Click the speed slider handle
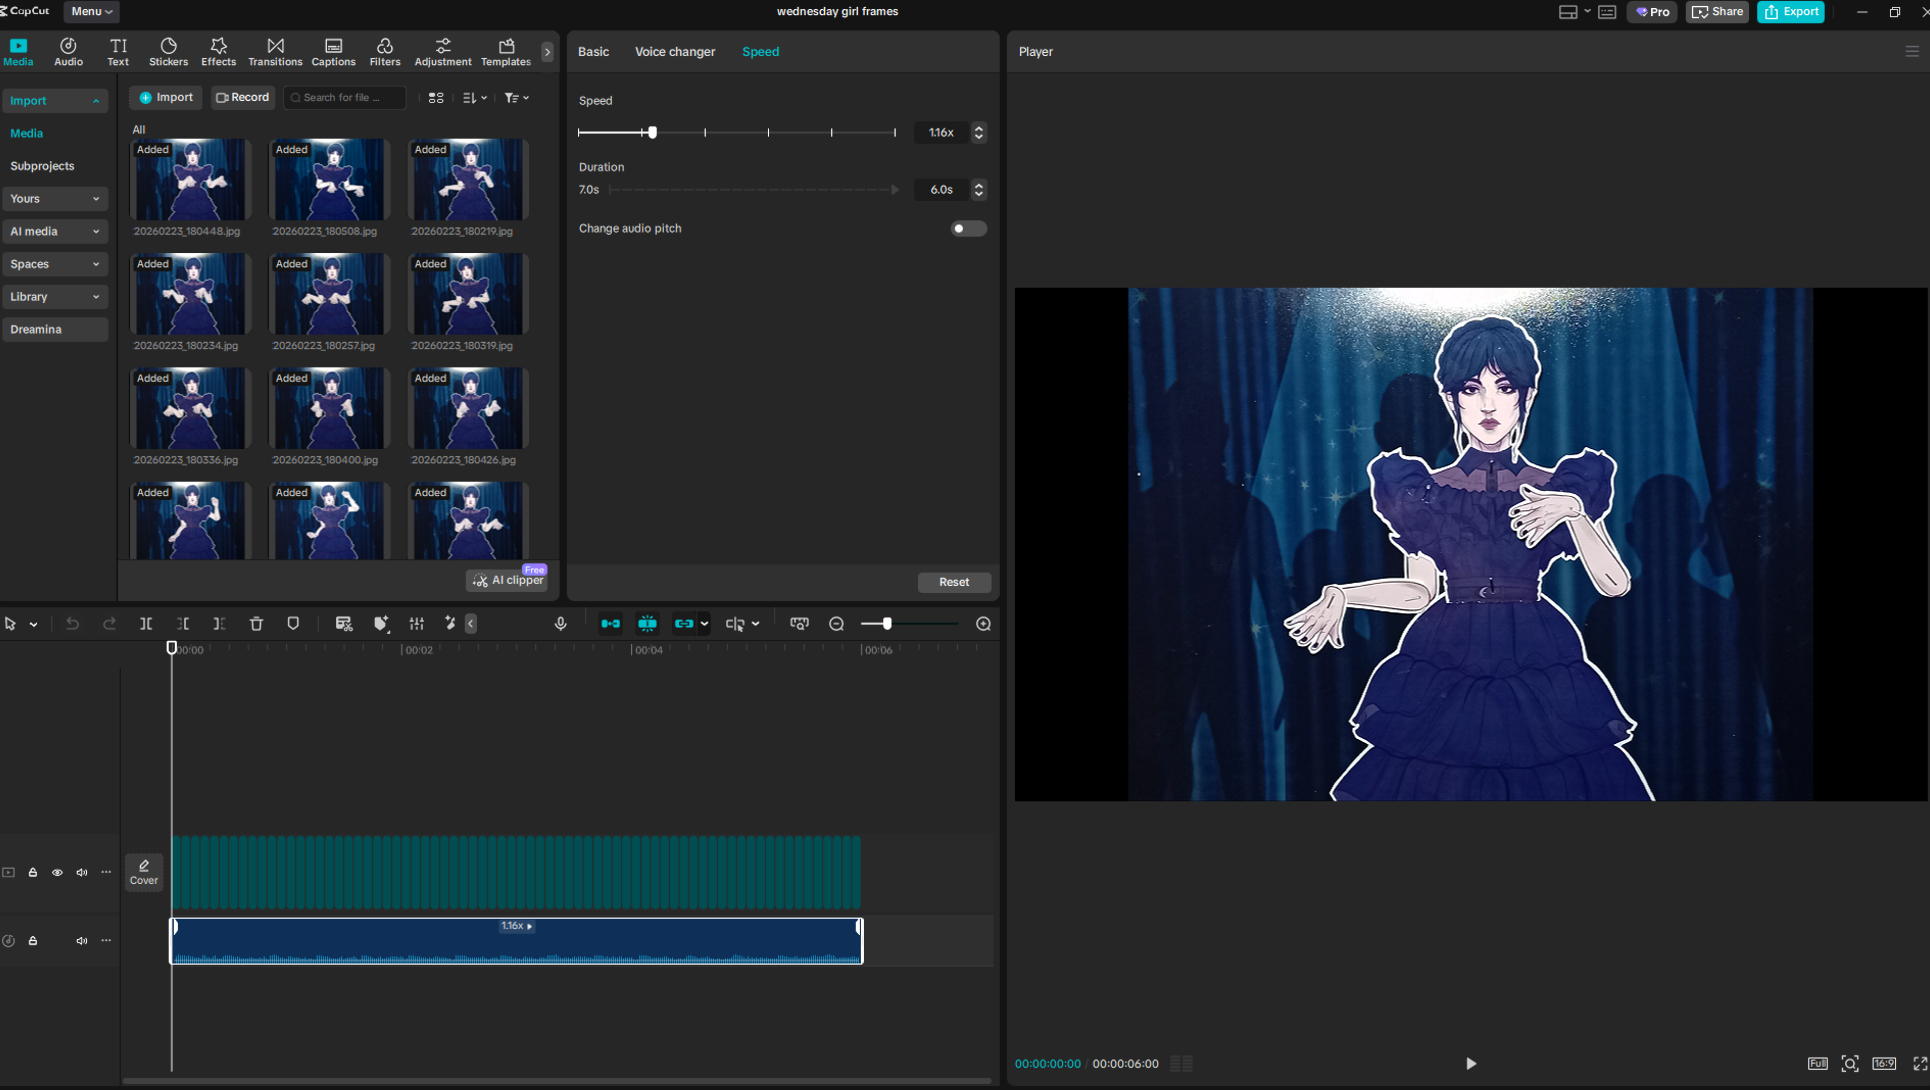Viewport: 1930px width, 1090px height. pyautogui.click(x=652, y=132)
